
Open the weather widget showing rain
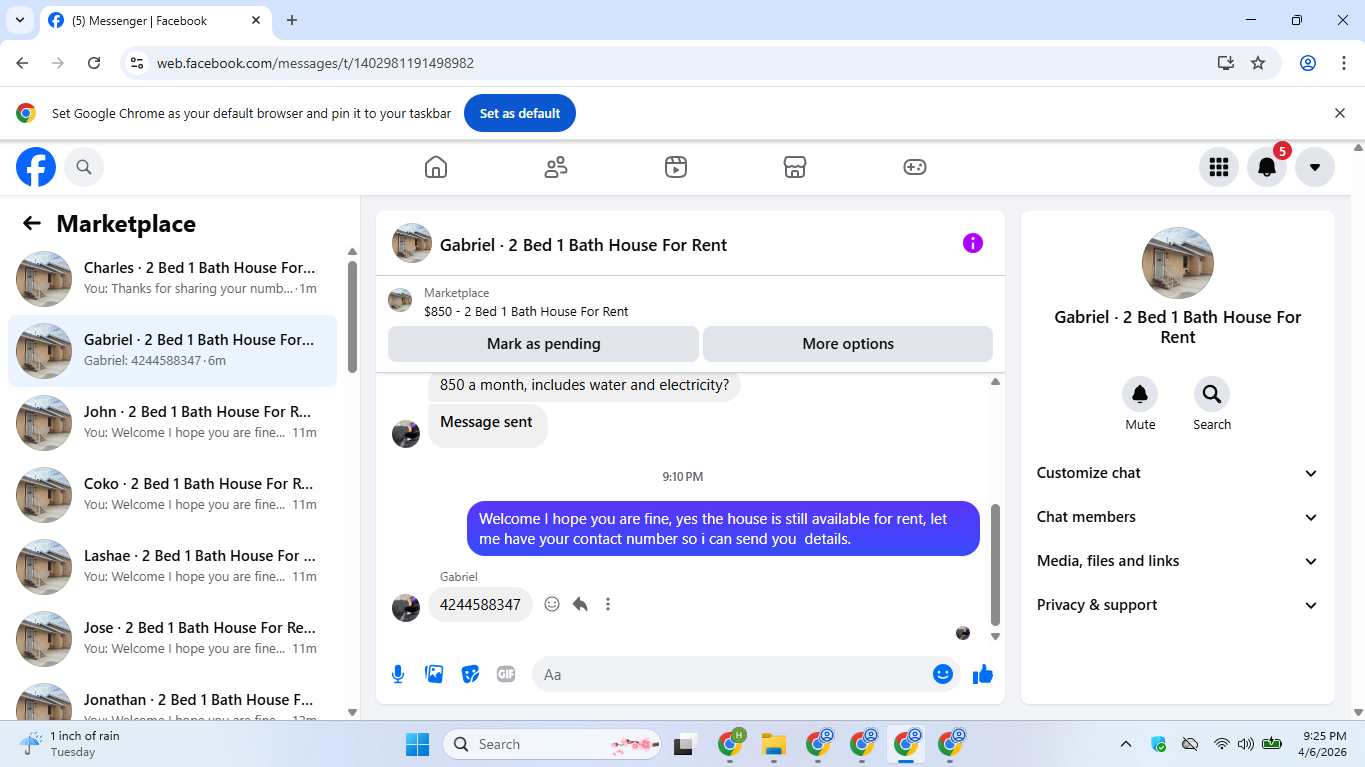tap(70, 744)
